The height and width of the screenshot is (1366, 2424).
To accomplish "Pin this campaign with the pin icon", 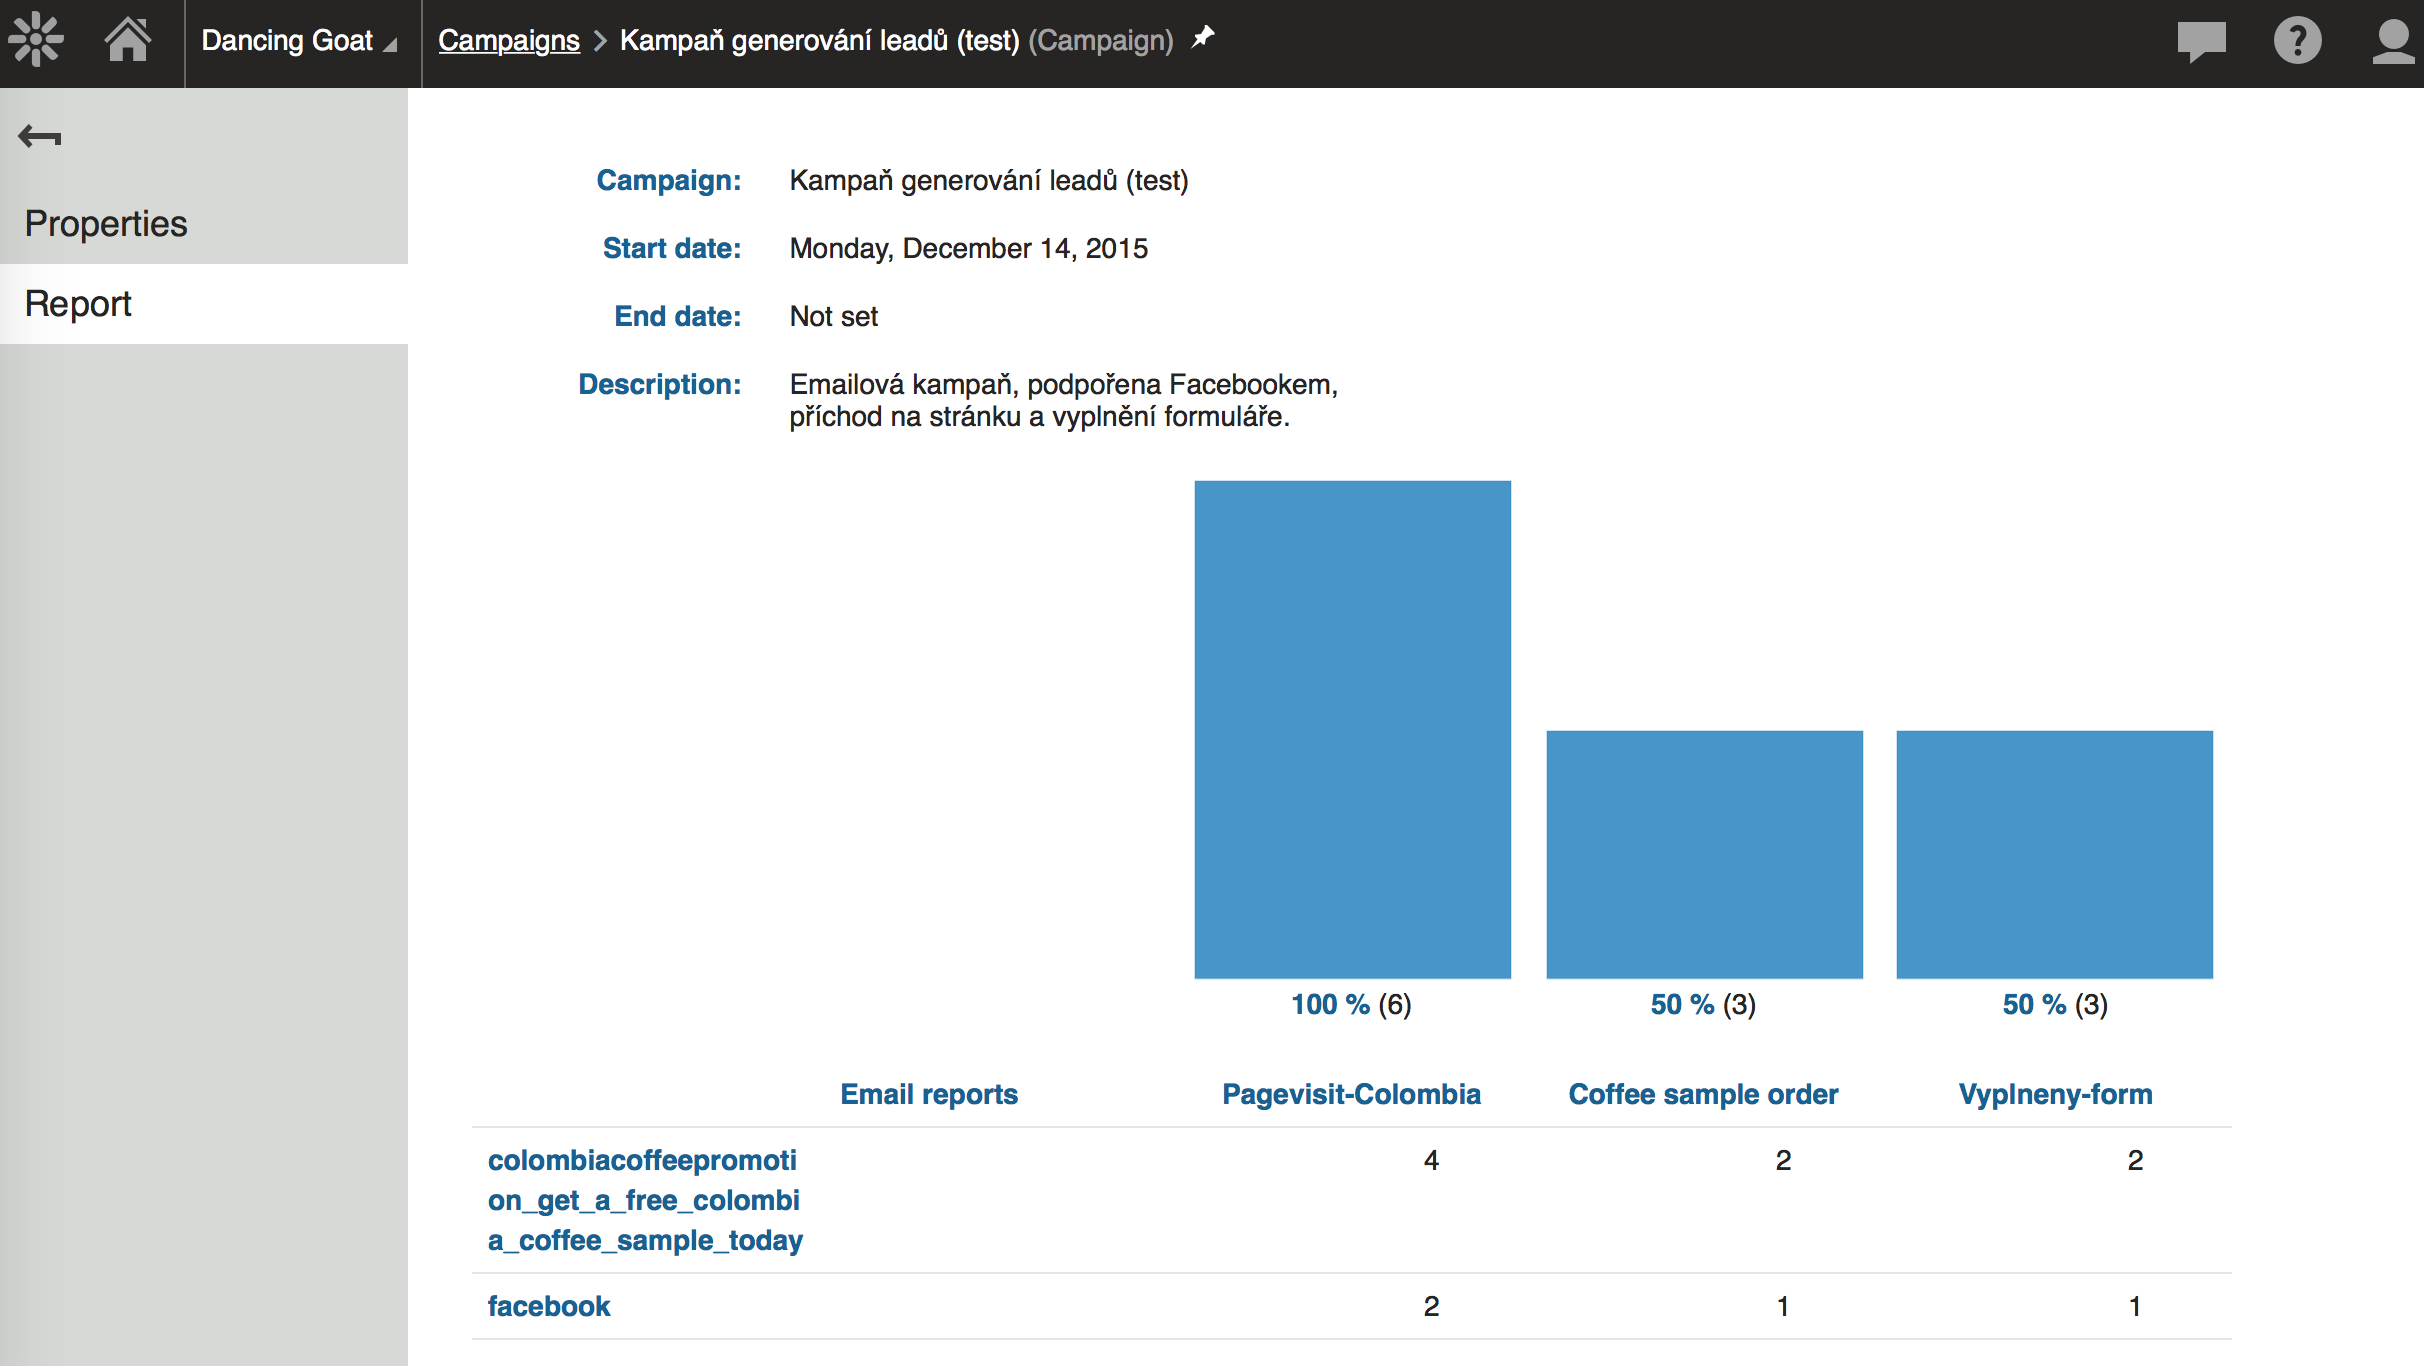I will [1203, 38].
